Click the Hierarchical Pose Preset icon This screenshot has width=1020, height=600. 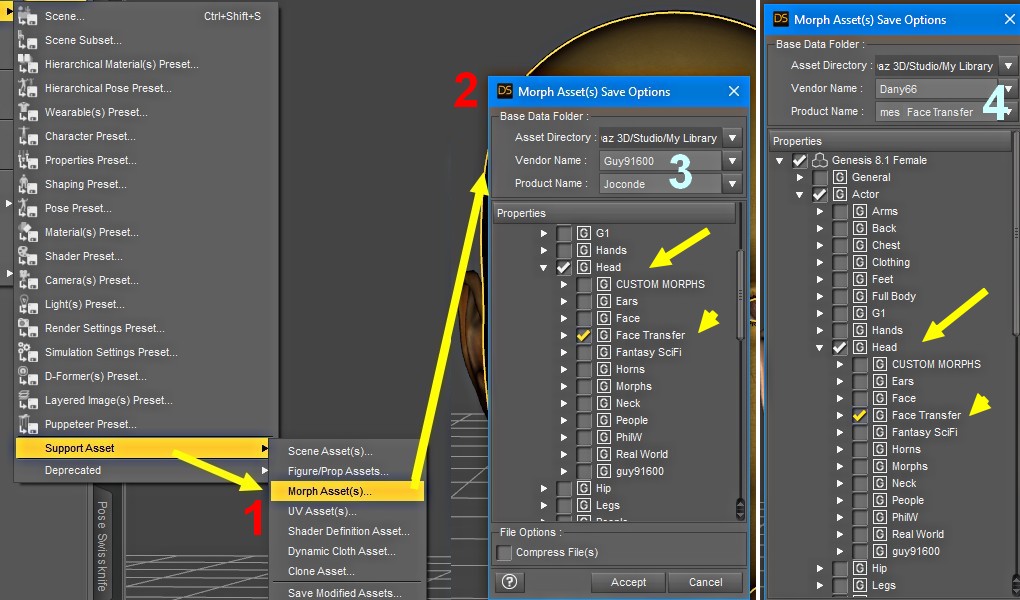click(27, 89)
